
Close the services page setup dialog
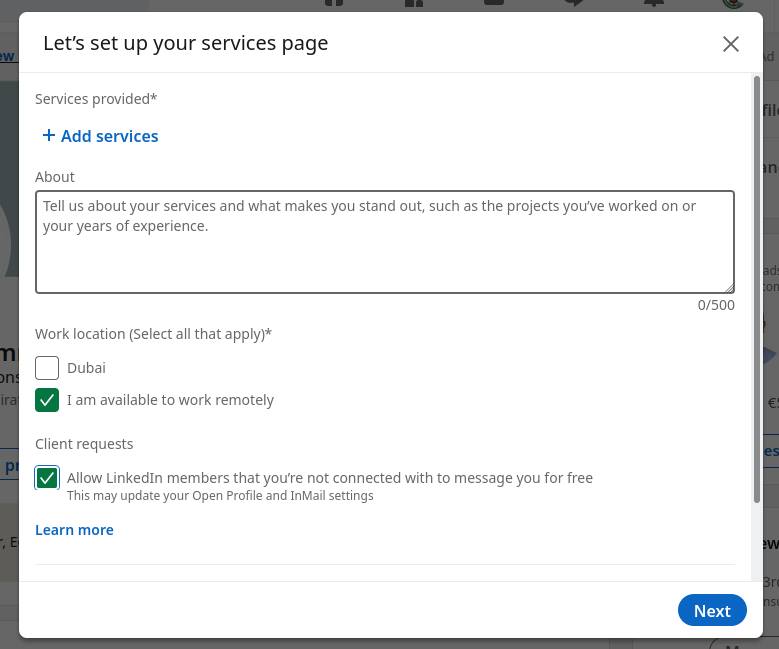(730, 44)
